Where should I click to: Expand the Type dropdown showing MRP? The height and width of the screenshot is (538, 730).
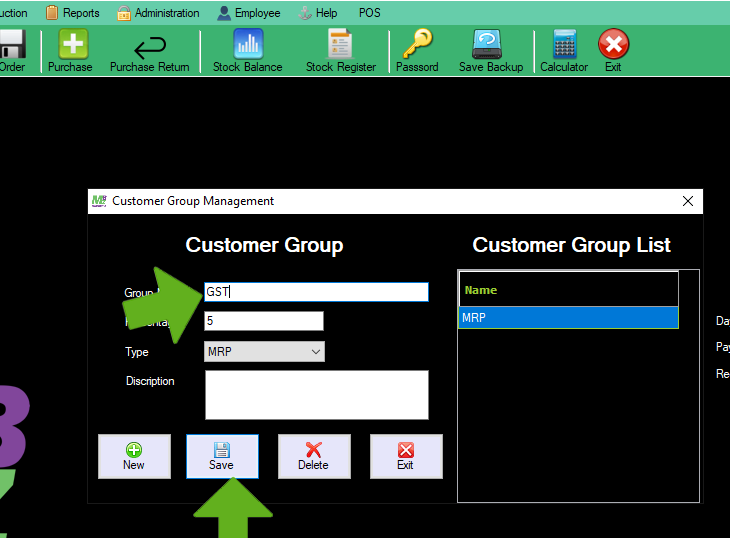coord(264,352)
